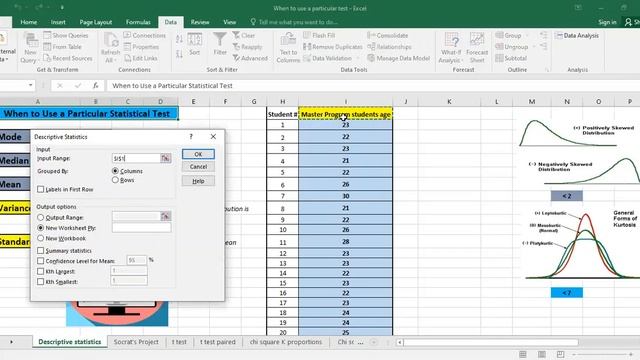The image size is (640, 360).
Task: Select Rows grouping radio button
Action: click(115, 180)
